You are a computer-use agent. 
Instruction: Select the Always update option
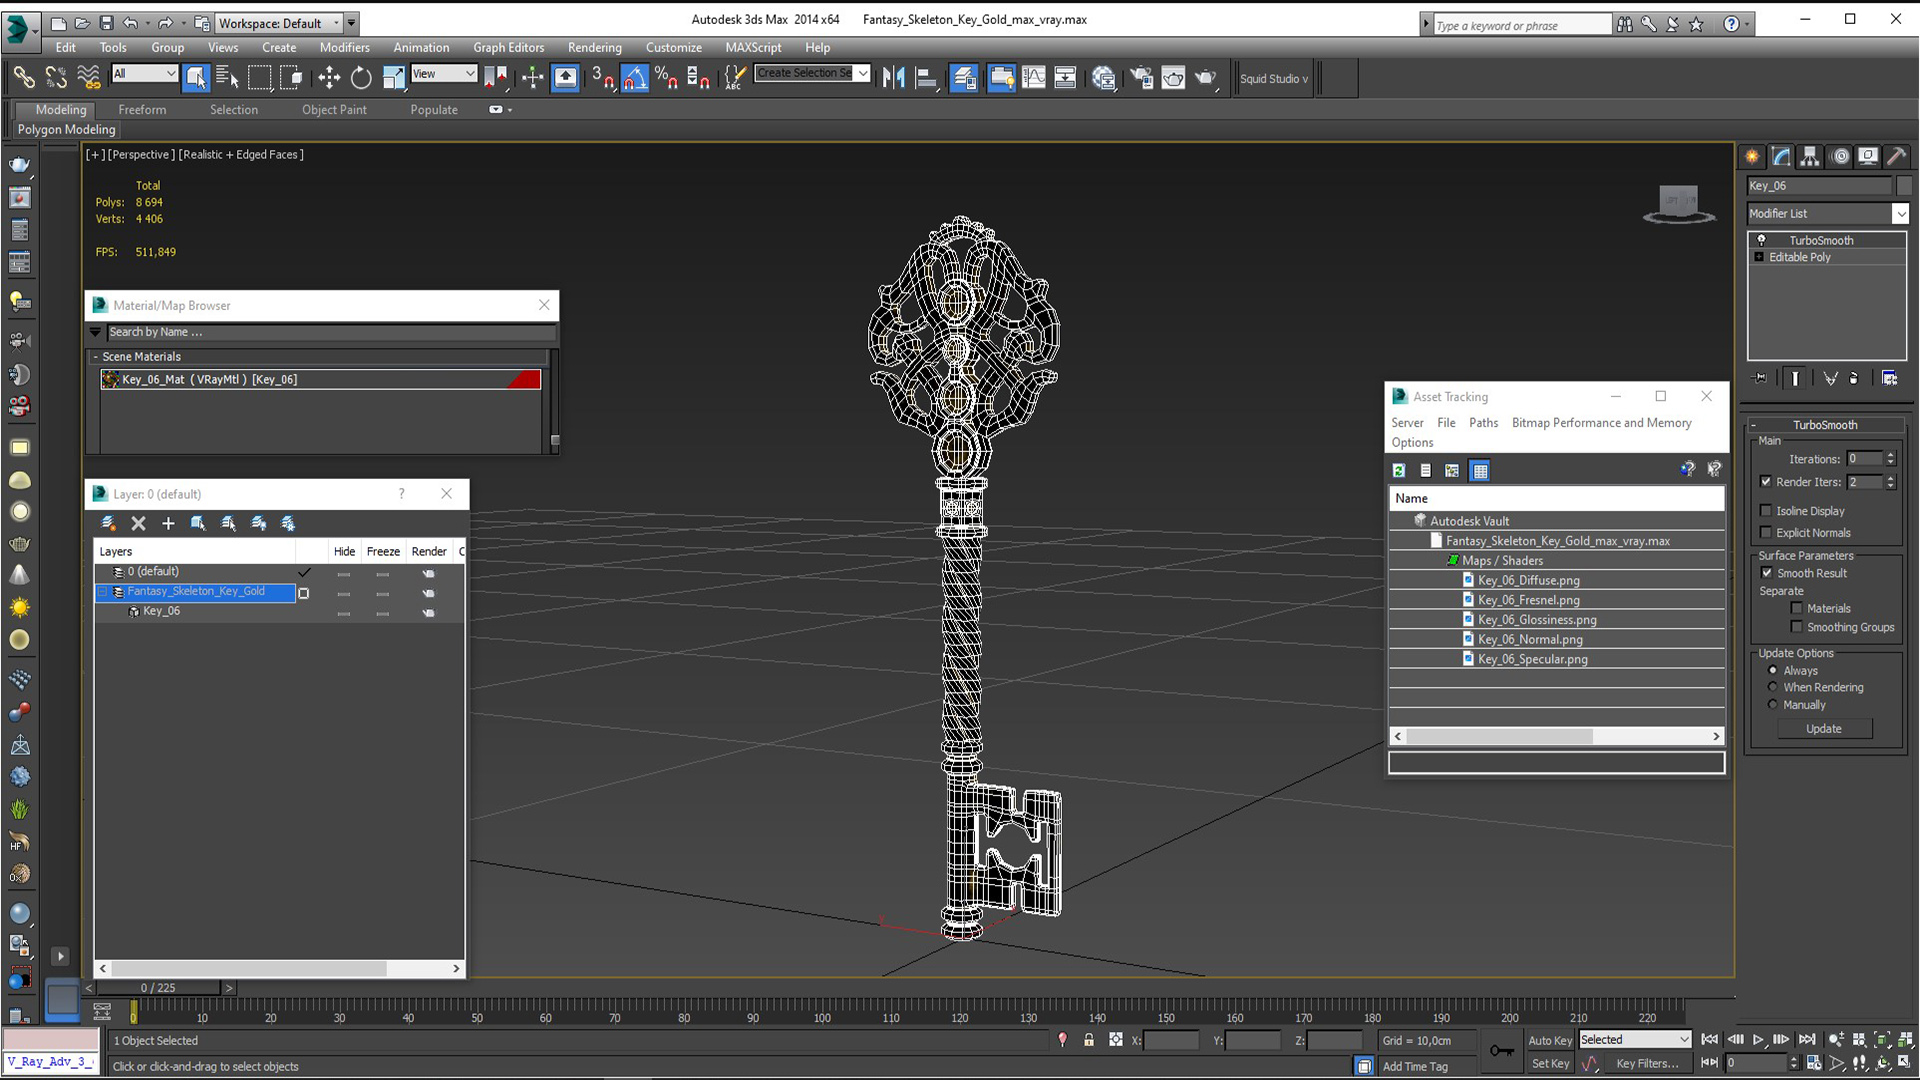[x=1773, y=671]
